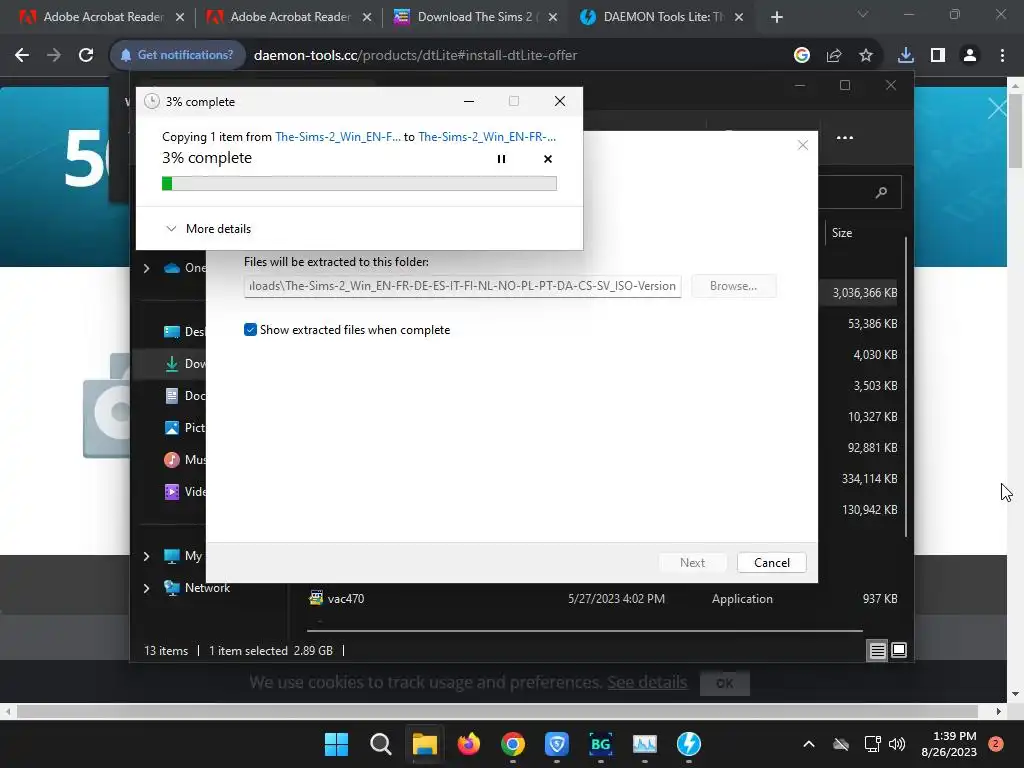The width and height of the screenshot is (1024, 768).
Task: Open the Downloads folder icon in sidebar
Action: pos(172,364)
